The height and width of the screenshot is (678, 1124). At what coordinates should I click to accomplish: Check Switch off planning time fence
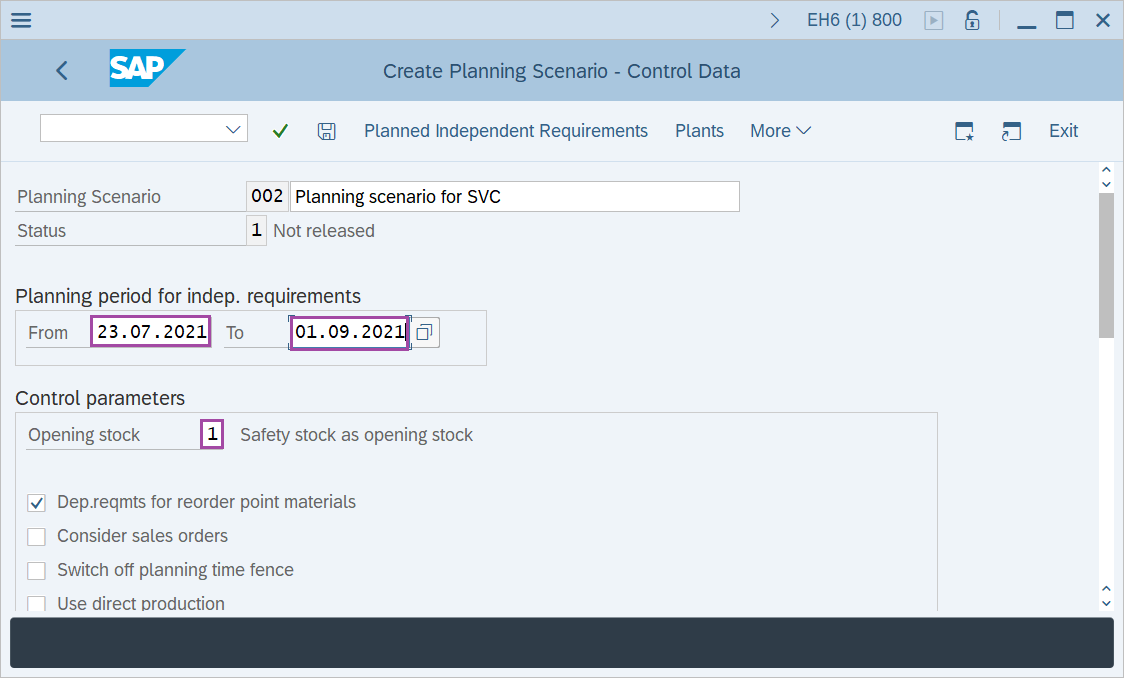[x=36, y=570]
